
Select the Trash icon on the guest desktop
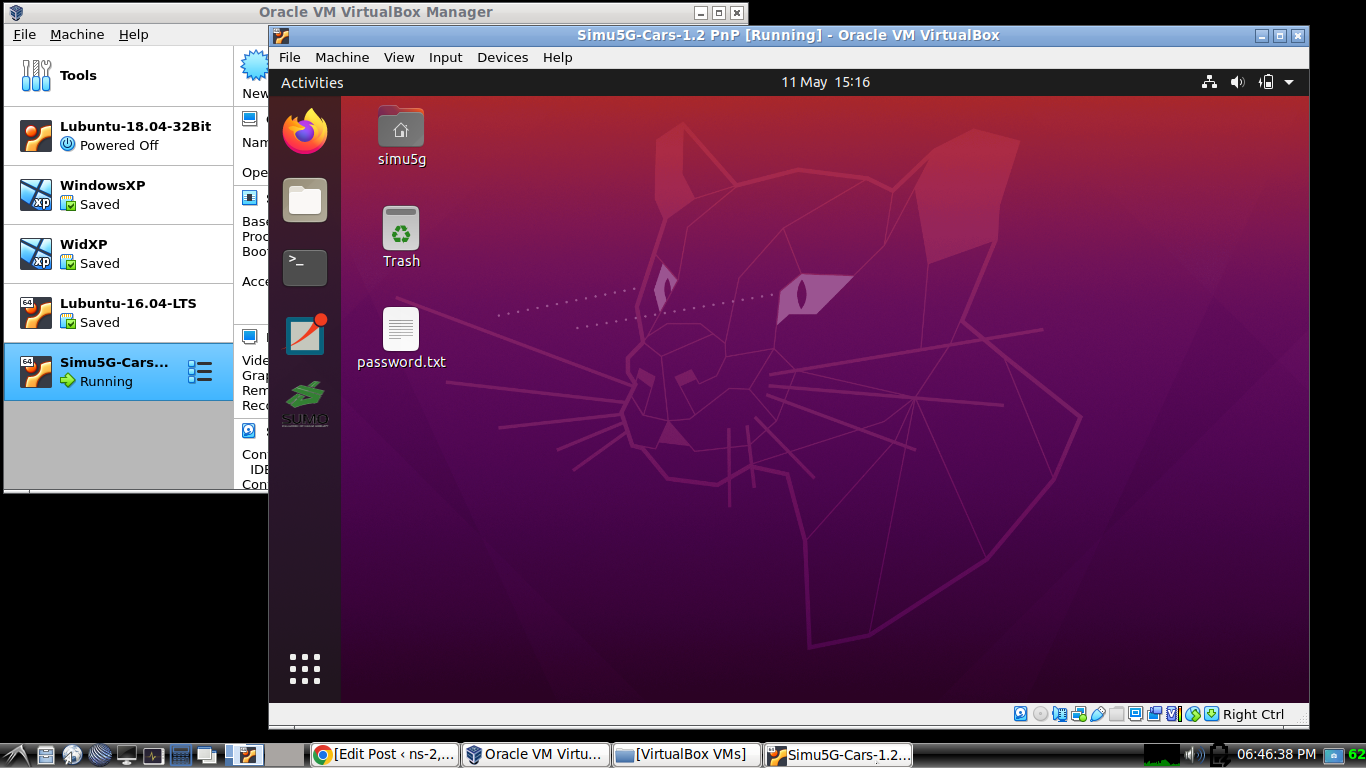[x=401, y=237]
